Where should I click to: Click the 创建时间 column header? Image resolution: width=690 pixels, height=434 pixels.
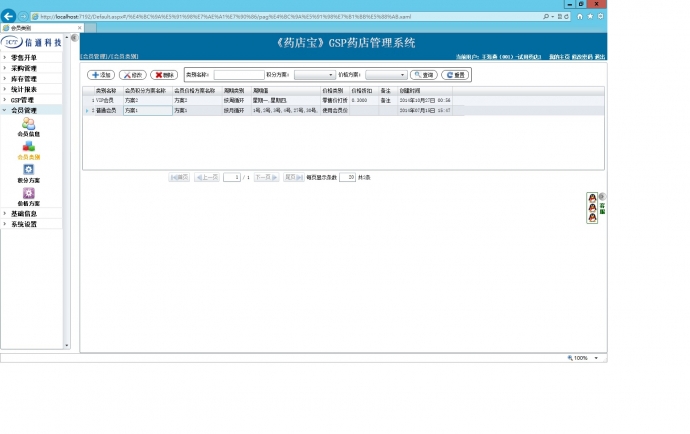[x=425, y=91]
